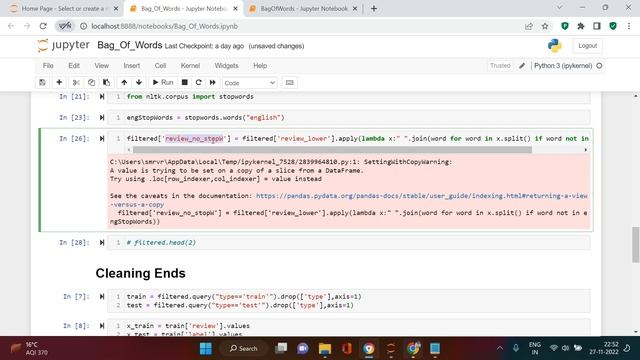Image resolution: width=640 pixels, height=360 pixels.
Task: Open Chrome three-dot menu
Action: [x=629, y=26]
